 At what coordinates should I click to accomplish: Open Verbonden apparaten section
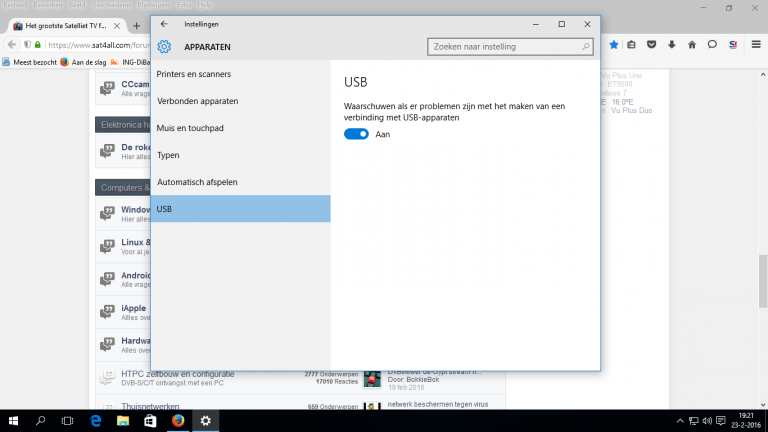click(x=197, y=101)
